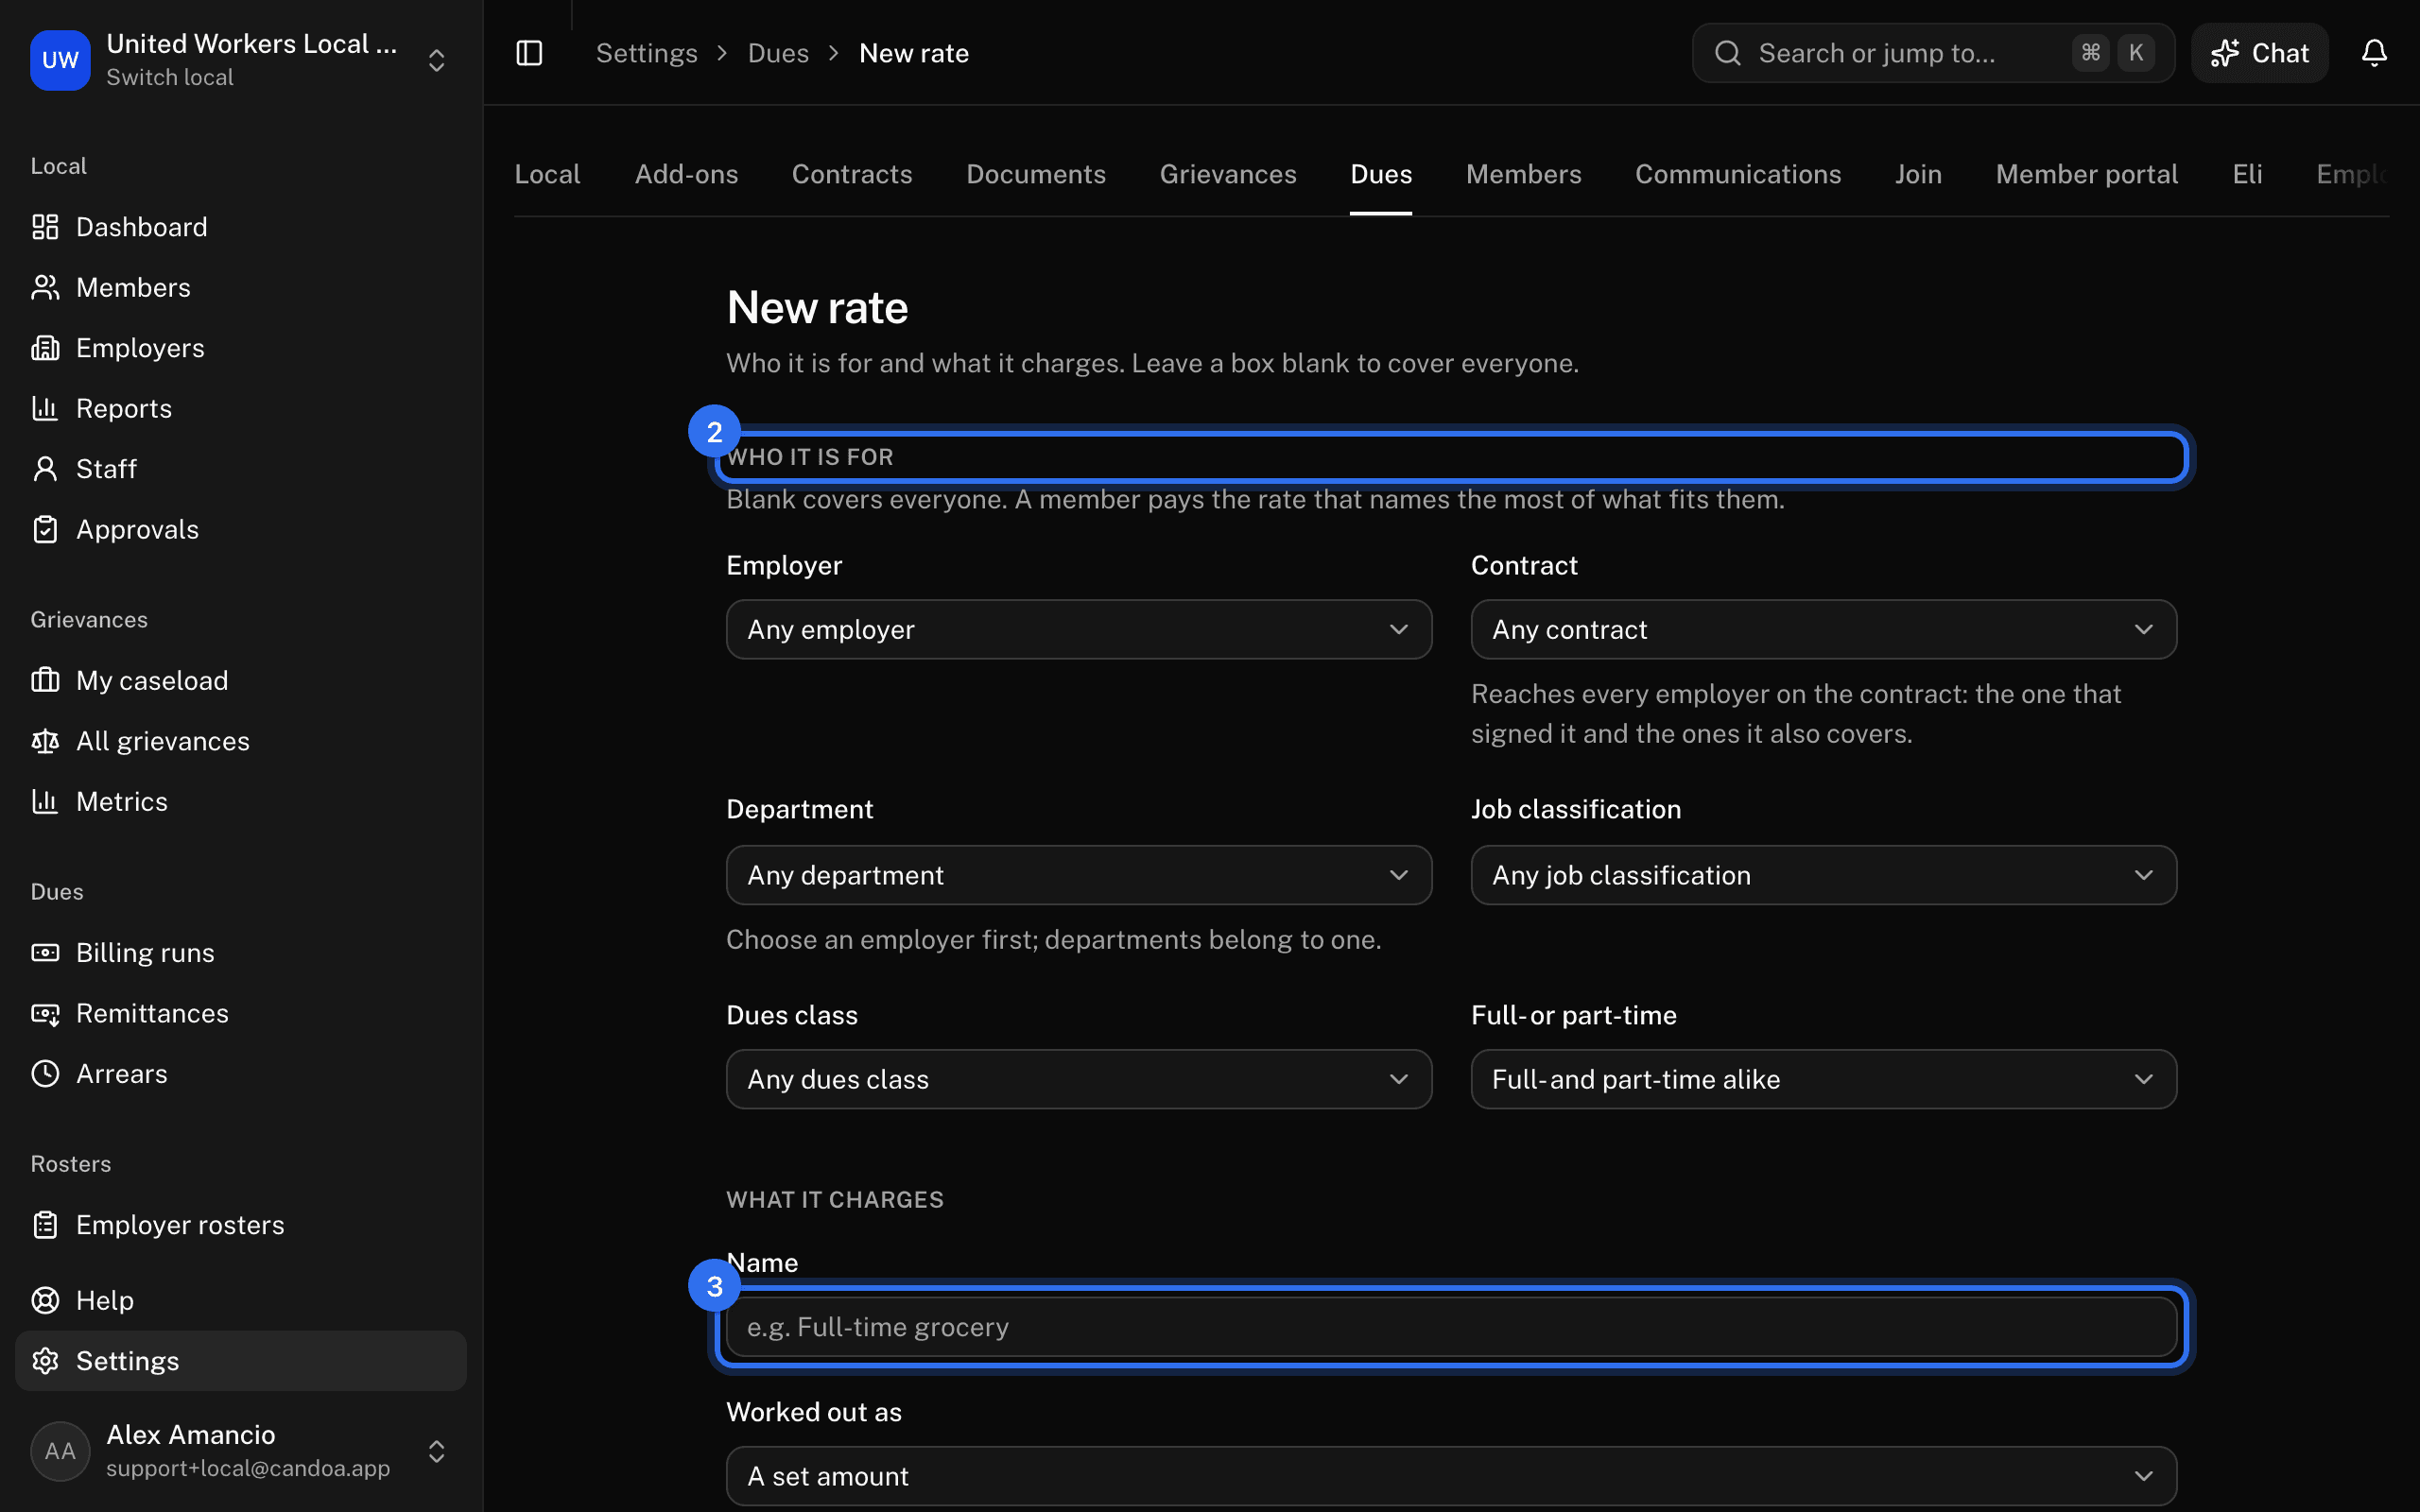The height and width of the screenshot is (1512, 2420).
Task: Click the Members people icon in sidebar
Action: (x=45, y=287)
